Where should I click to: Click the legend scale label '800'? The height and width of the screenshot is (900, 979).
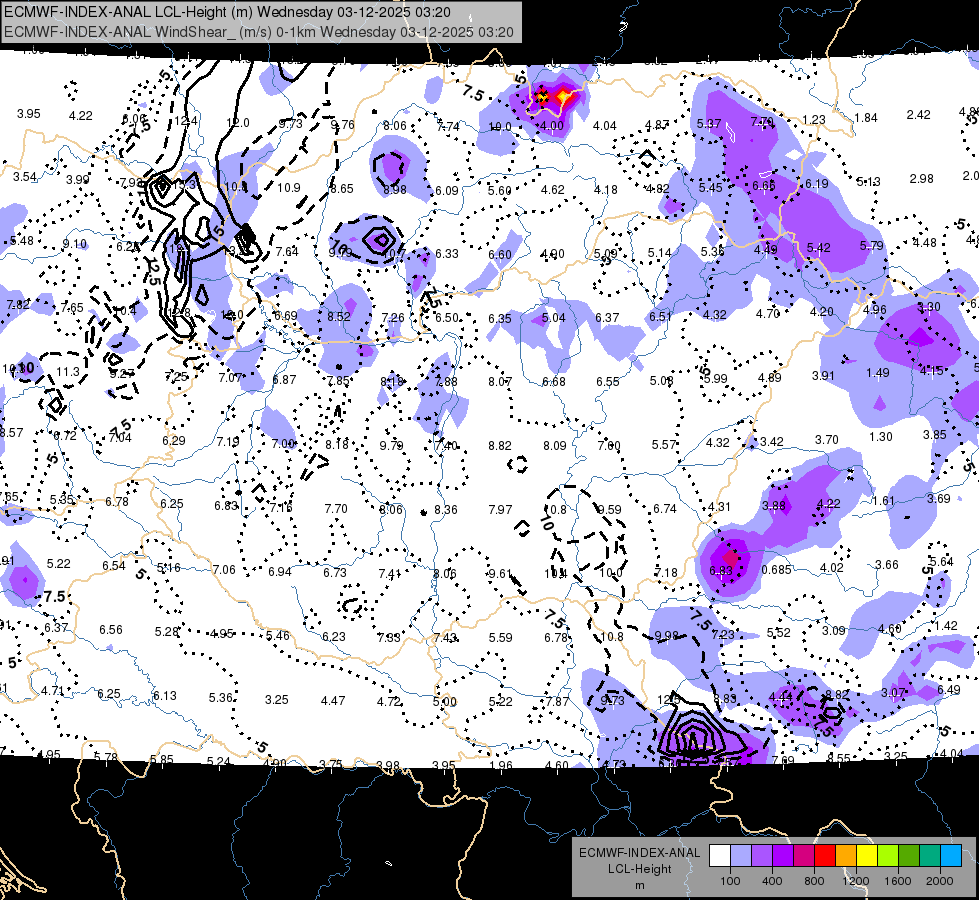(814, 881)
